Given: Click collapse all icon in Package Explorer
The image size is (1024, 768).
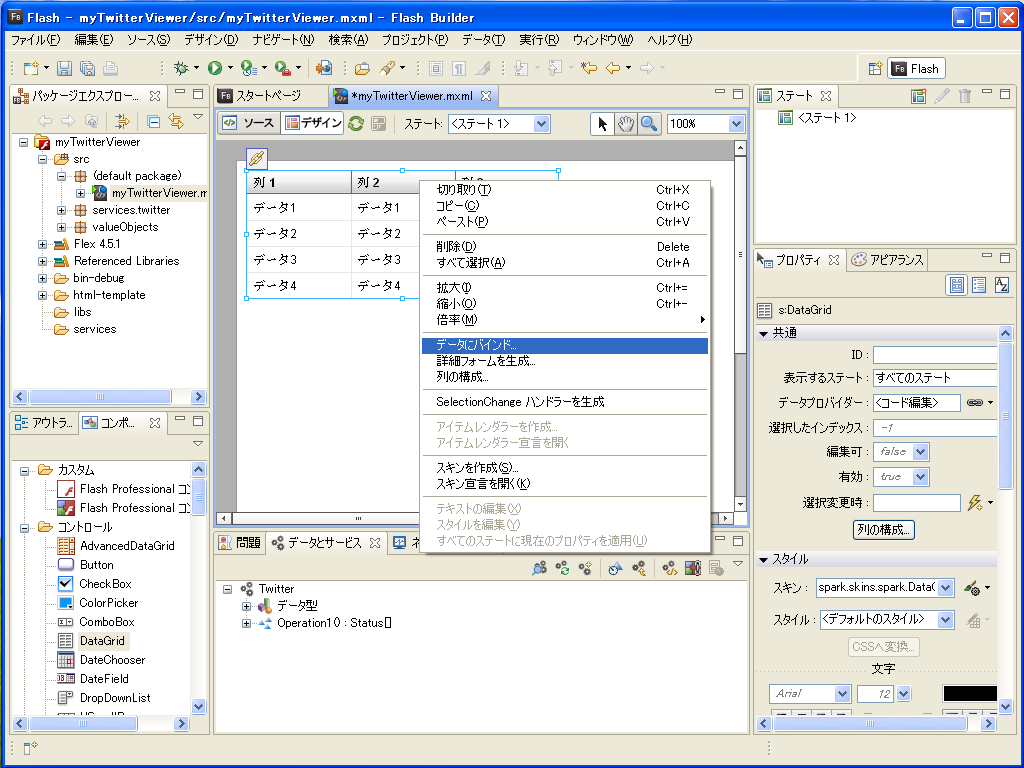Looking at the screenshot, I should pos(153,121).
